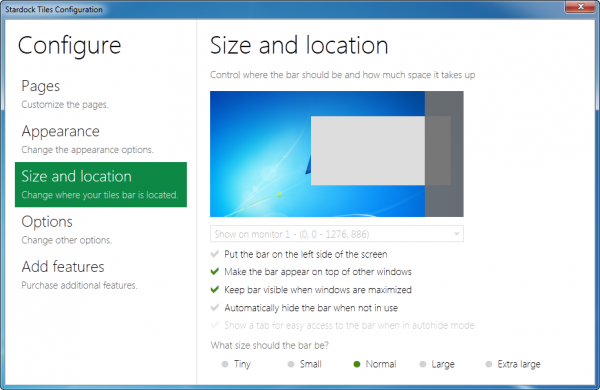
Task: Close the Stardock Tiles Configuration window
Action: 580,7
